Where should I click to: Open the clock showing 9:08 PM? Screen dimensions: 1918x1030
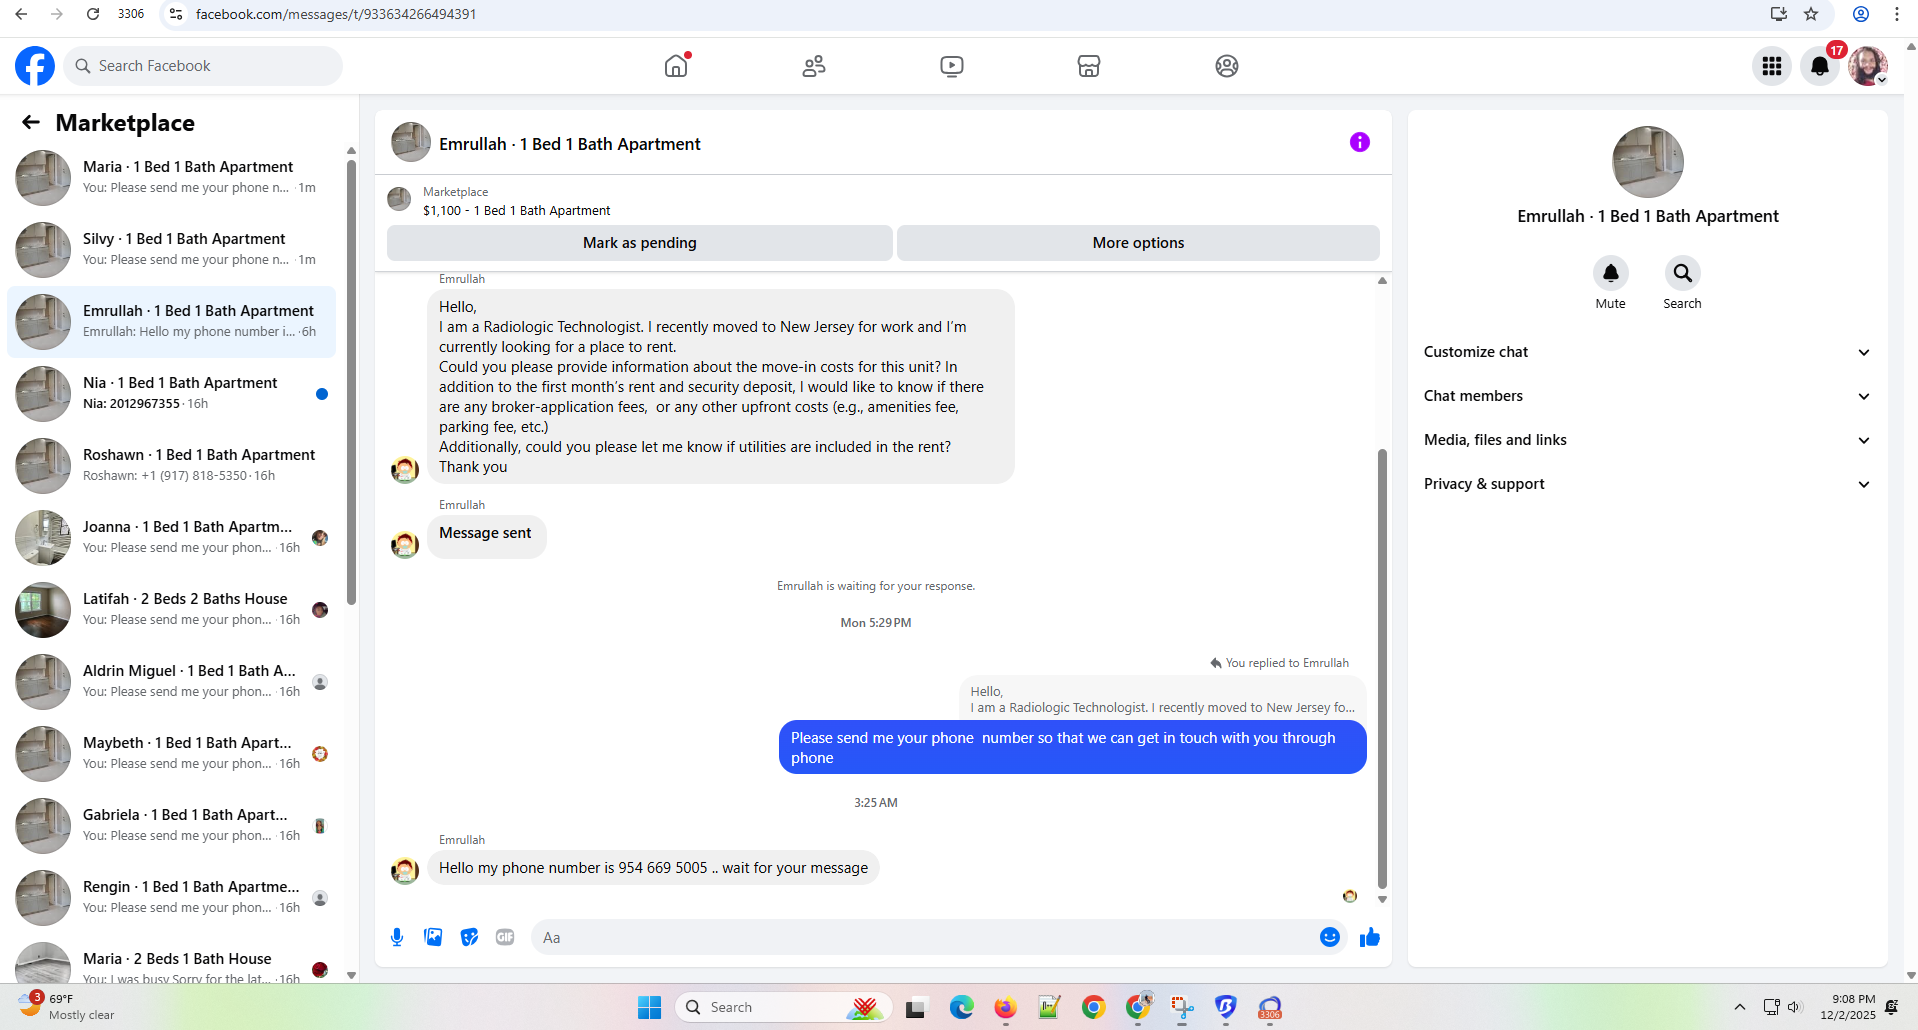(1848, 1007)
